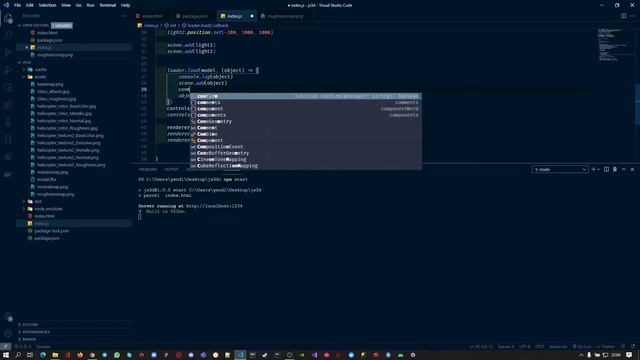Click the Spaces: 4 indentation setting
Screen dimensions: 640x360
point(506,347)
